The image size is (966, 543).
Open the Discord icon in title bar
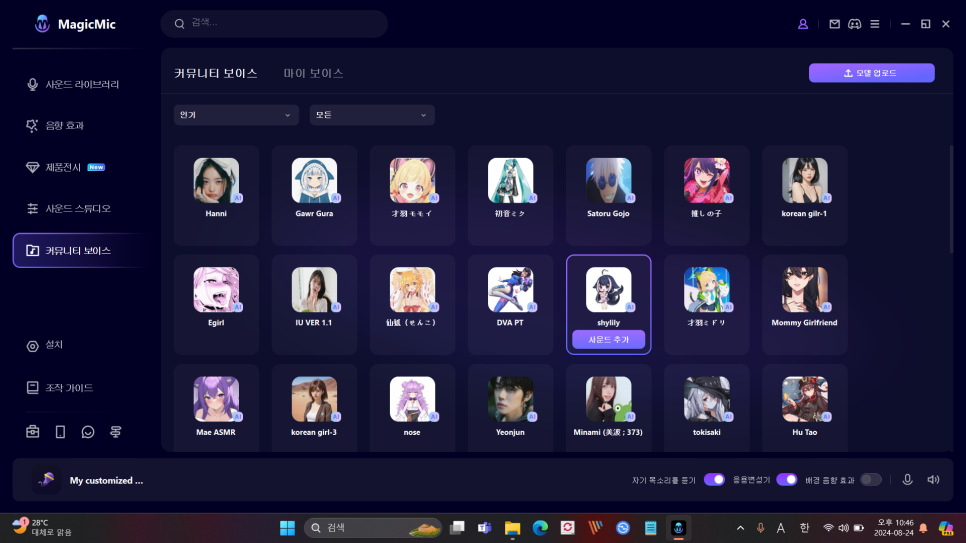854,24
